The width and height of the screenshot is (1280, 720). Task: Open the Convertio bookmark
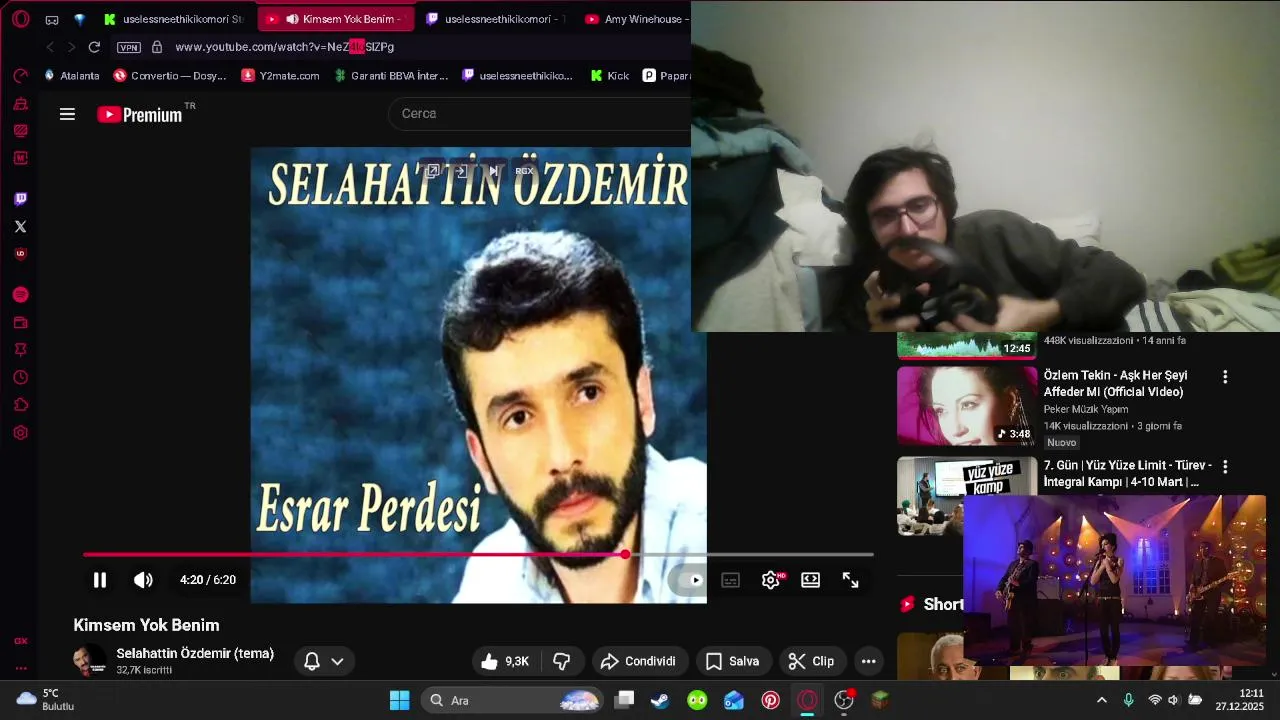(x=170, y=76)
